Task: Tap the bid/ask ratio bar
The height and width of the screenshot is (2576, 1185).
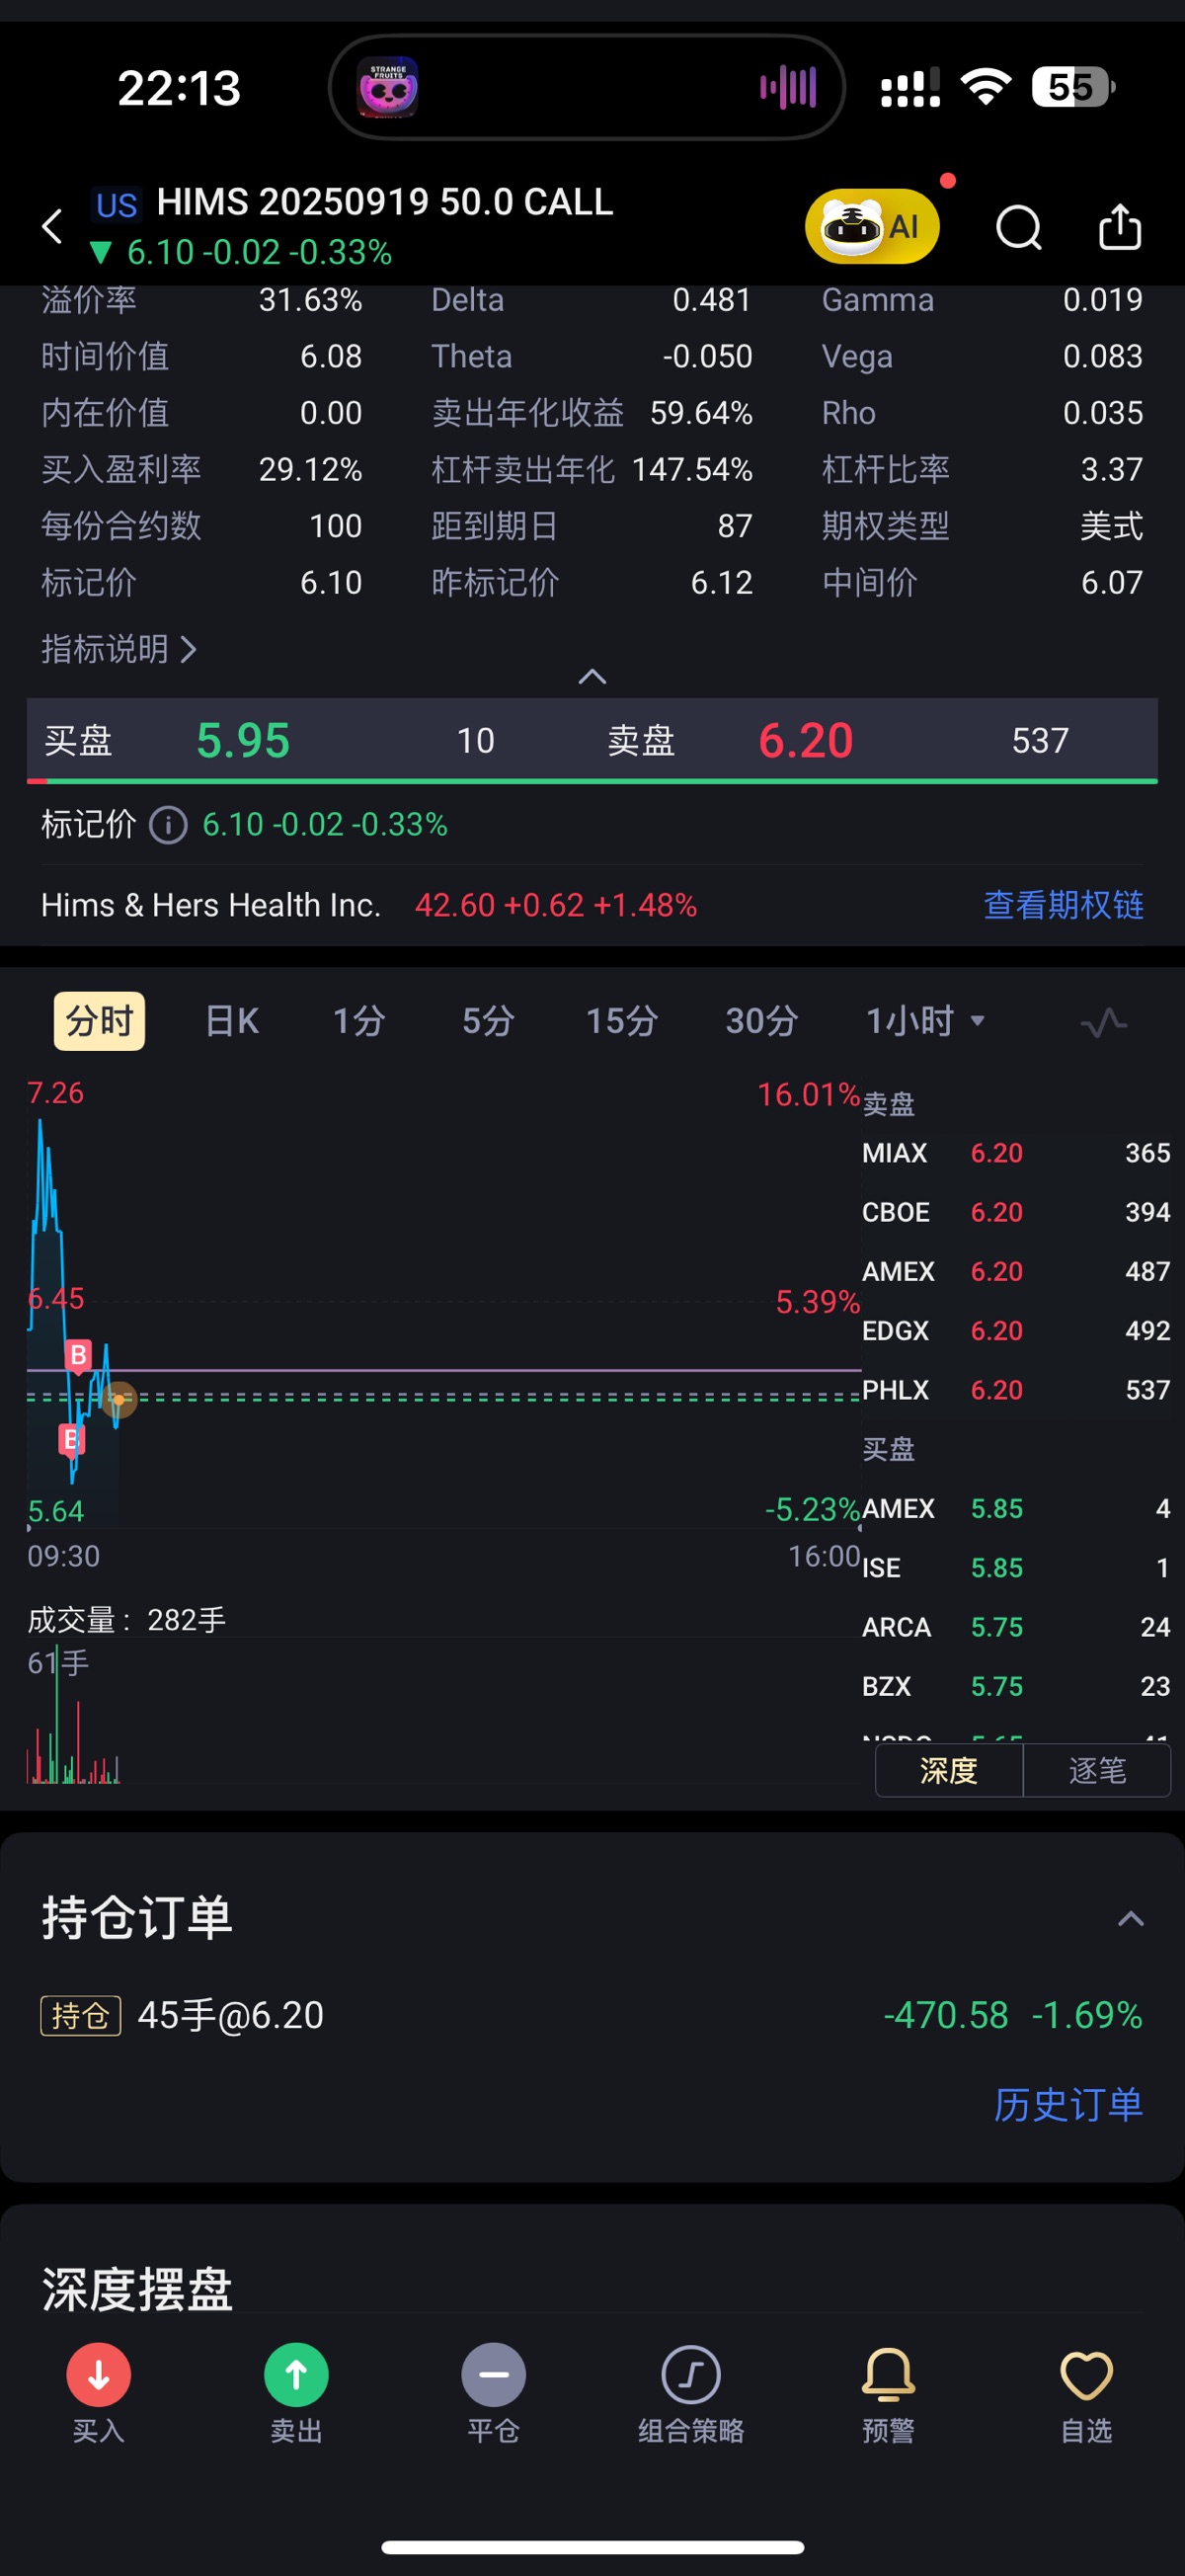Action: click(592, 780)
